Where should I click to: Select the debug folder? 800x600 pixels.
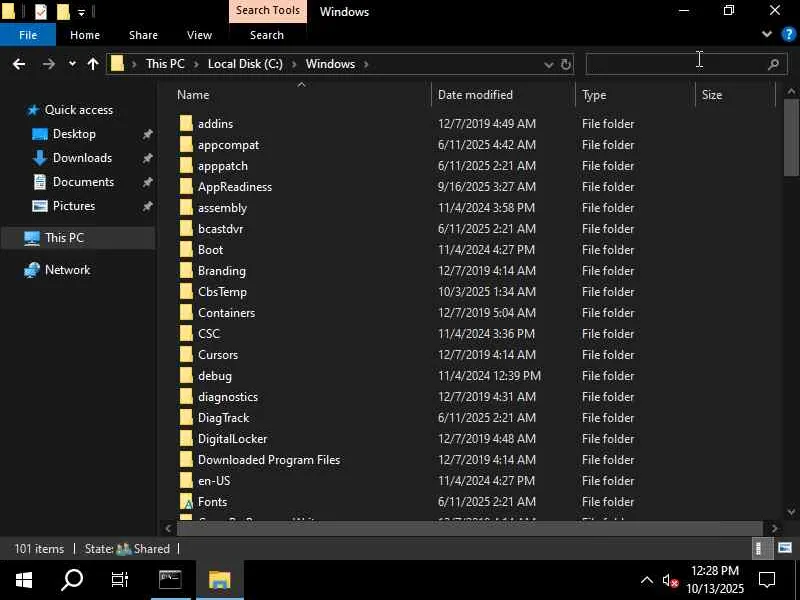point(215,376)
